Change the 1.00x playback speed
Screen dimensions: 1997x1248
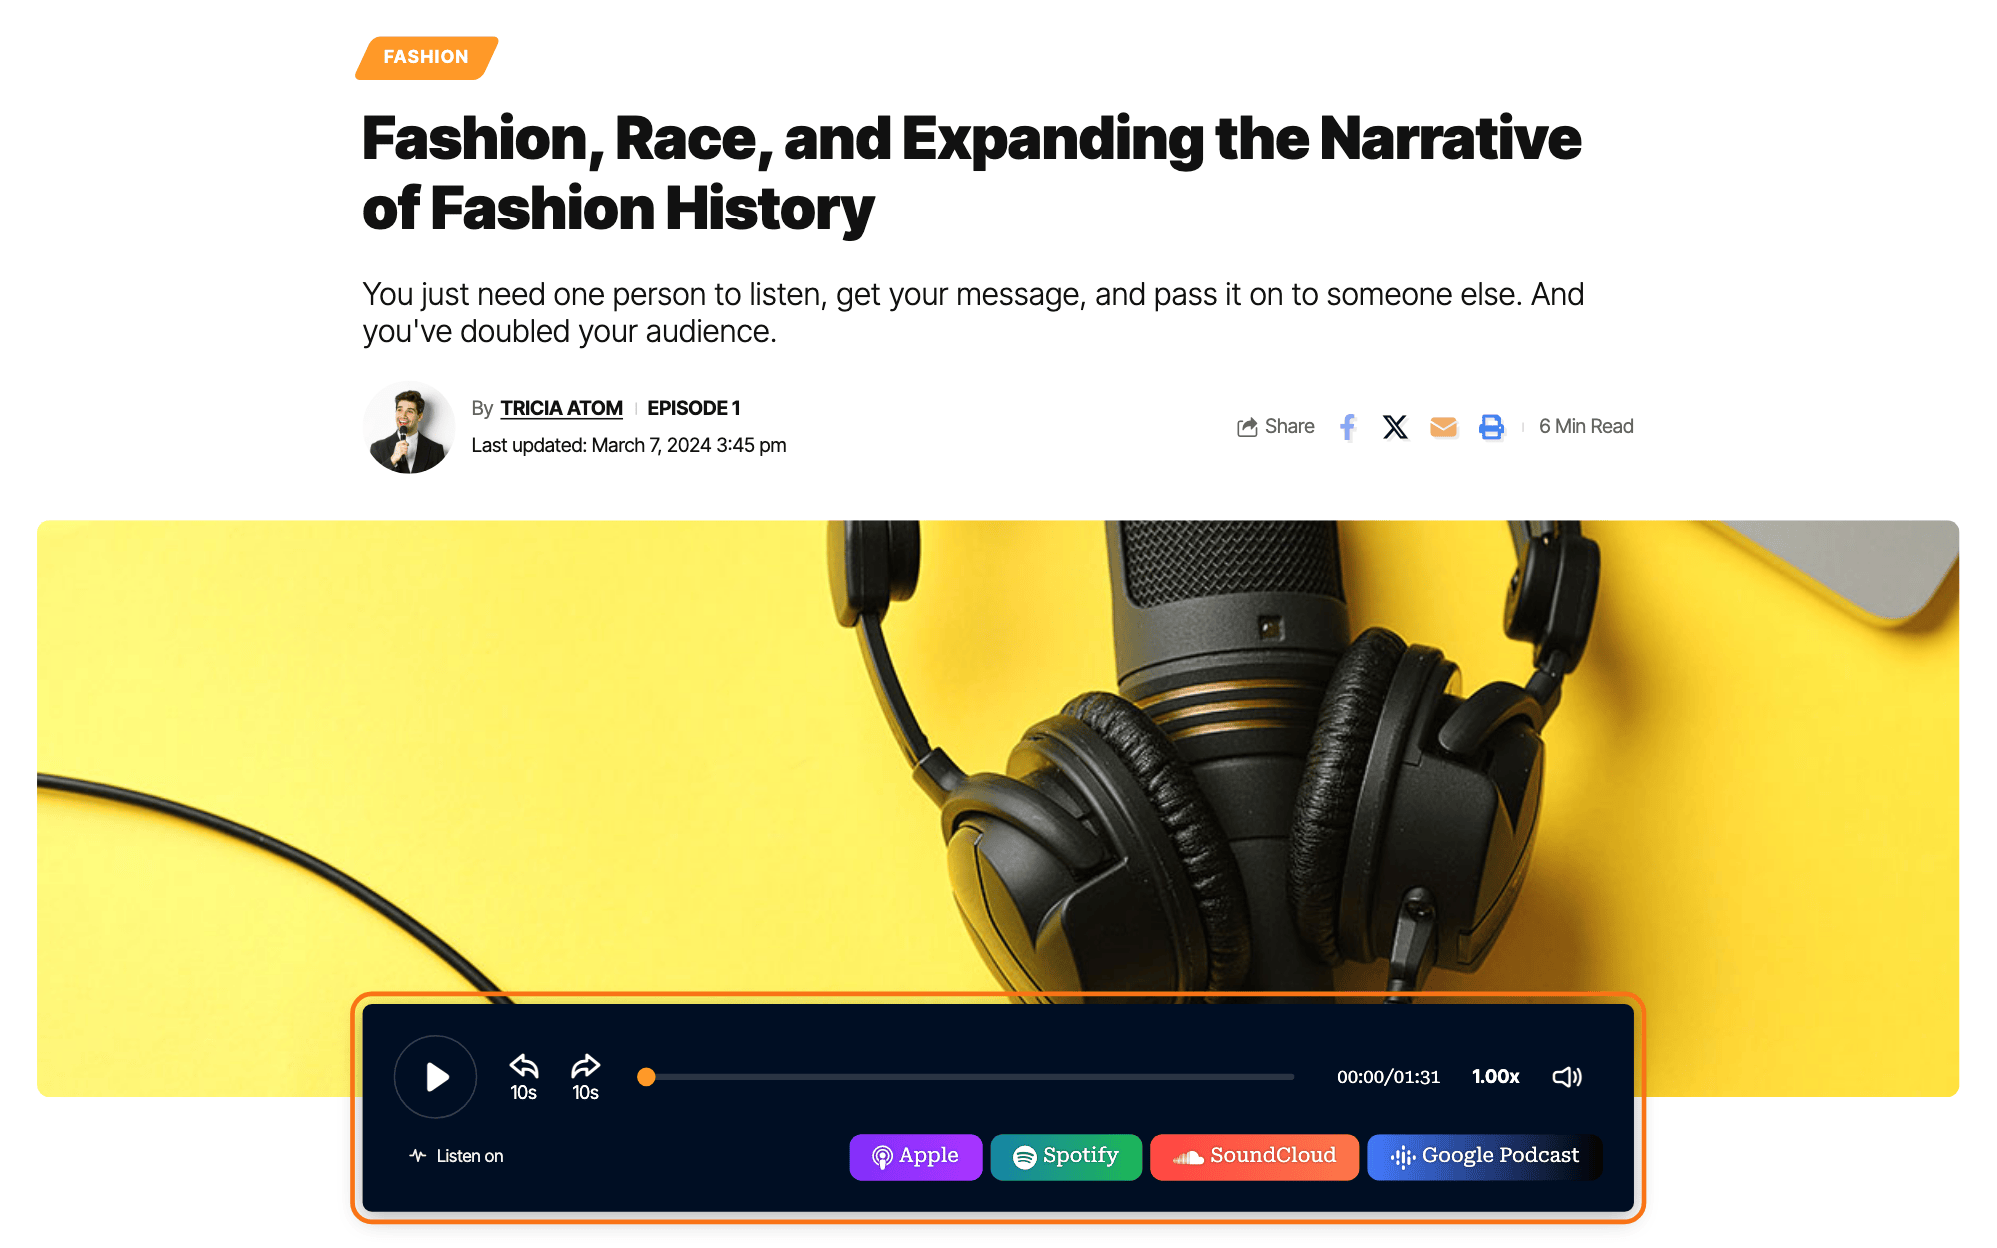(1495, 1076)
